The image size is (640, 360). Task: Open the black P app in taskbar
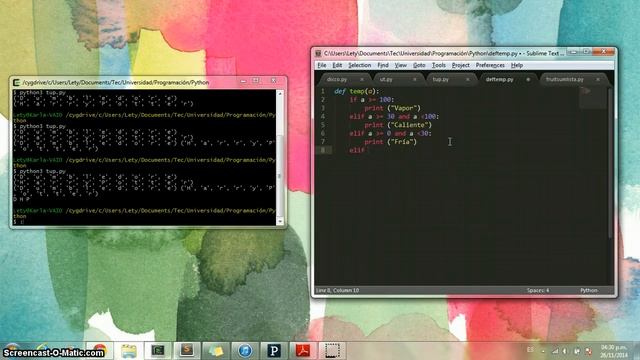(274, 351)
